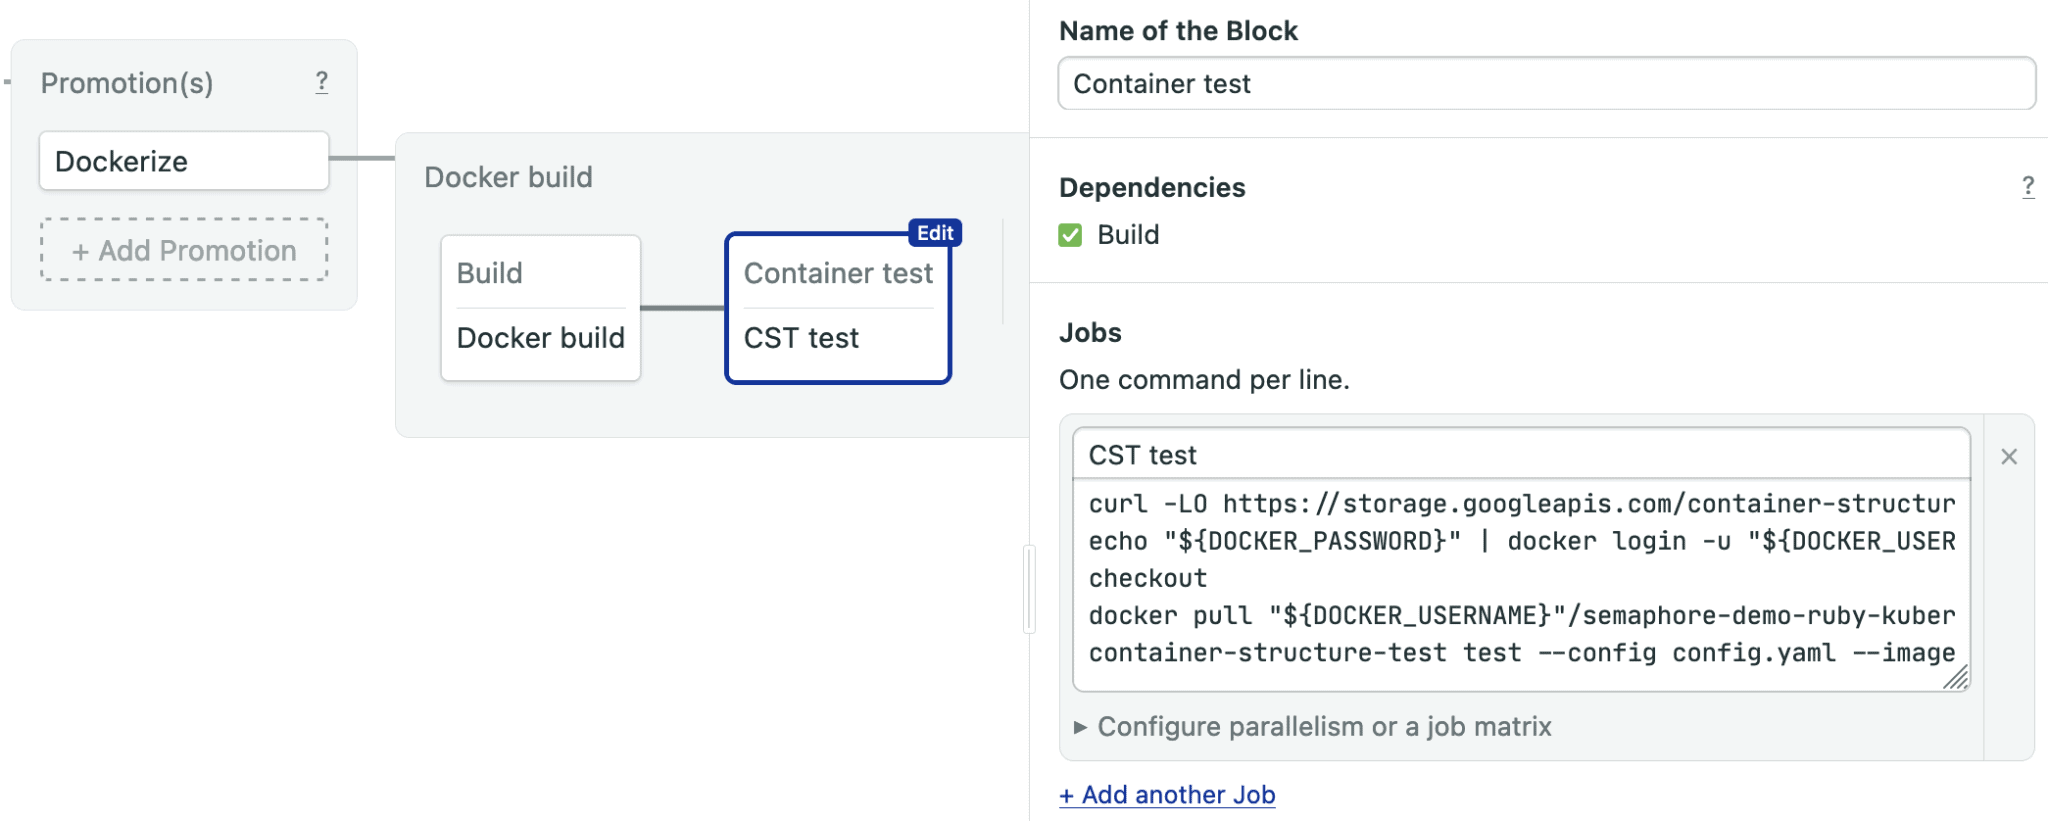This screenshot has width=2048, height=821.
Task: Click the curl -LO command line
Action: pyautogui.click(x=1521, y=504)
